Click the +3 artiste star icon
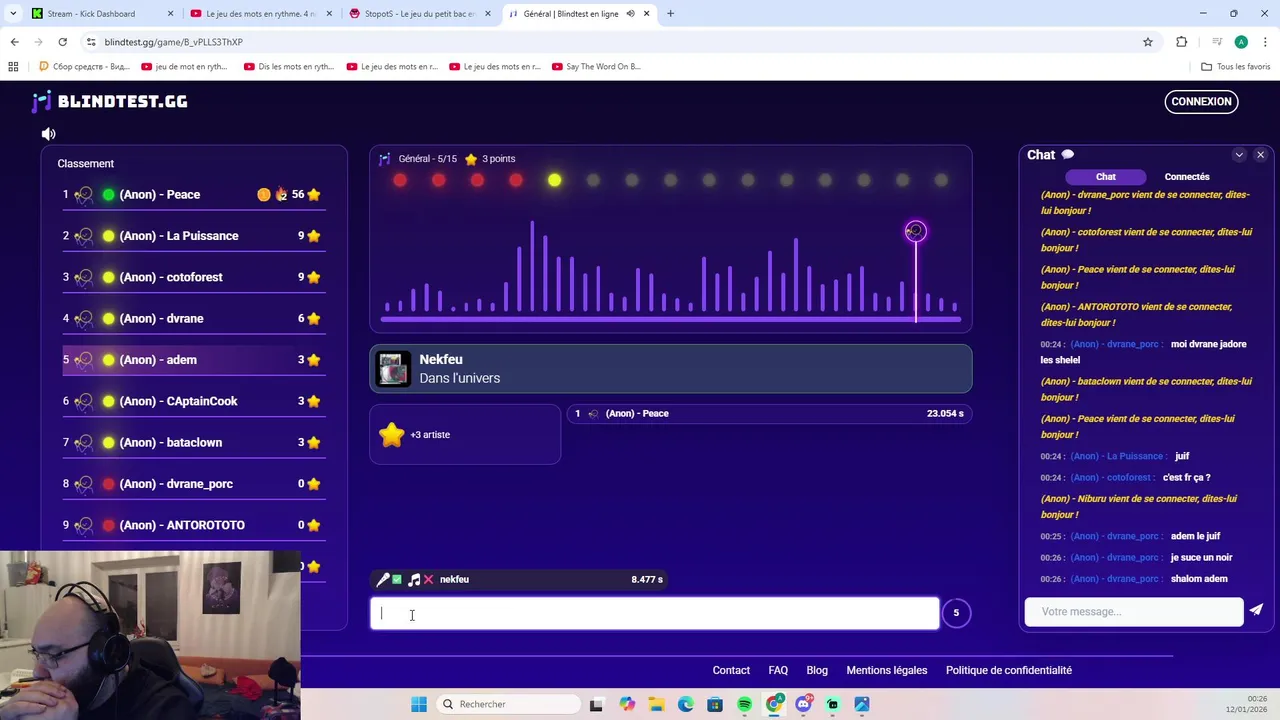 coord(391,434)
